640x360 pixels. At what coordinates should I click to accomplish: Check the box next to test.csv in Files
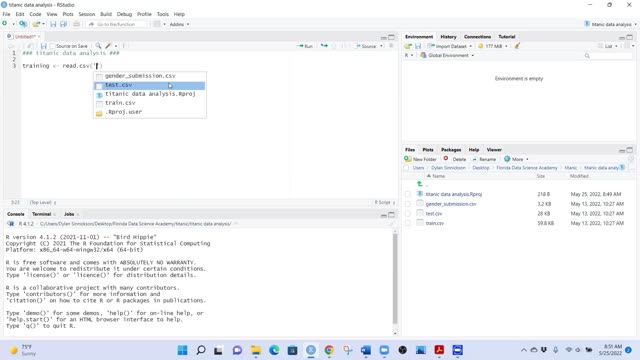coord(408,213)
